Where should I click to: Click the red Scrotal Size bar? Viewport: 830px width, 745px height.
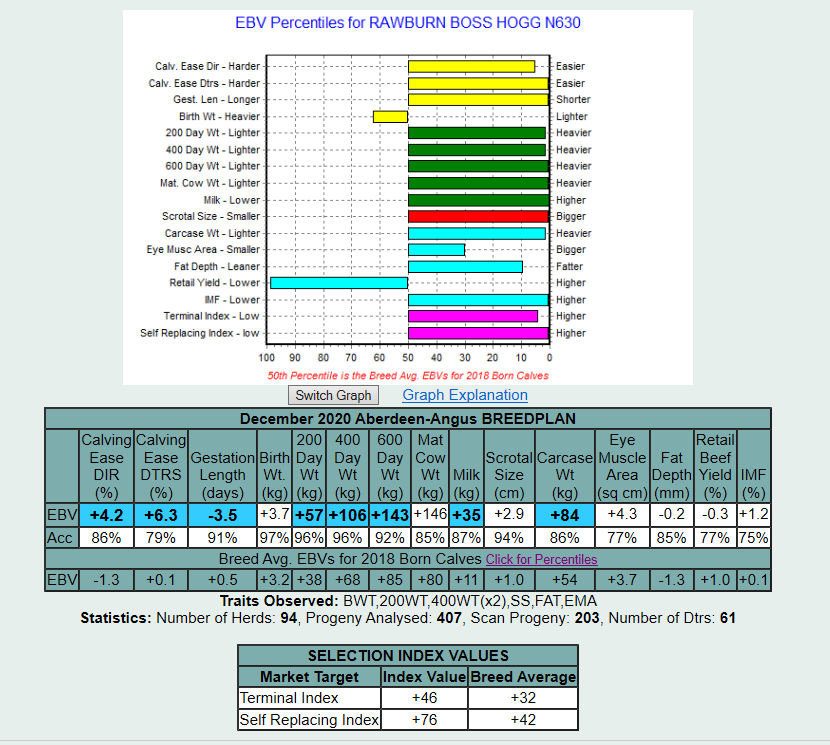478,216
